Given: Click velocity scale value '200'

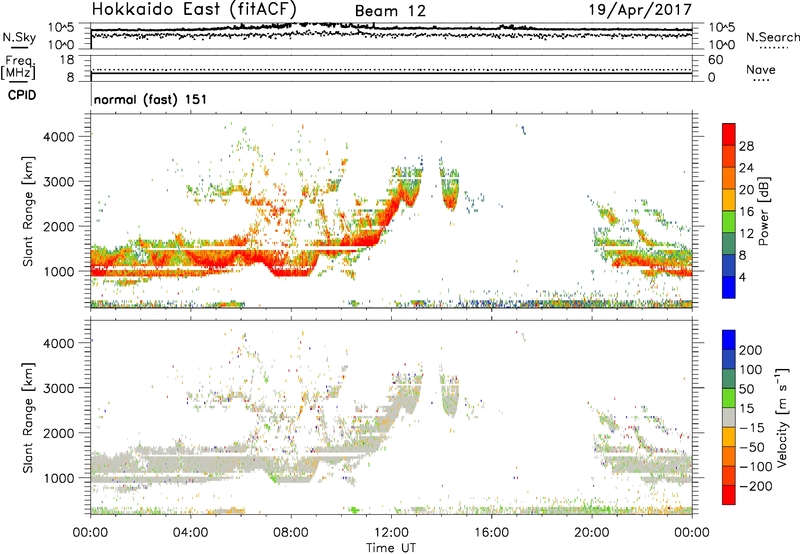Looking at the screenshot, I should (751, 350).
